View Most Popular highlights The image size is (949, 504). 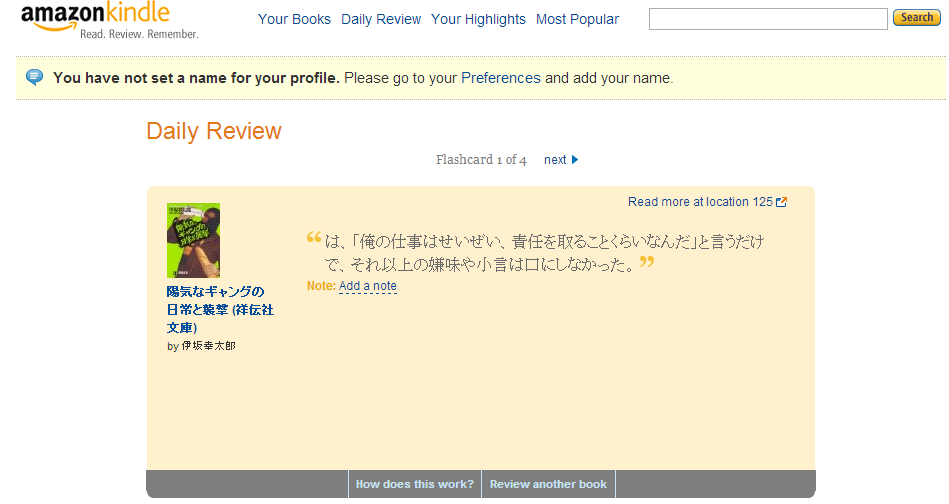click(577, 19)
